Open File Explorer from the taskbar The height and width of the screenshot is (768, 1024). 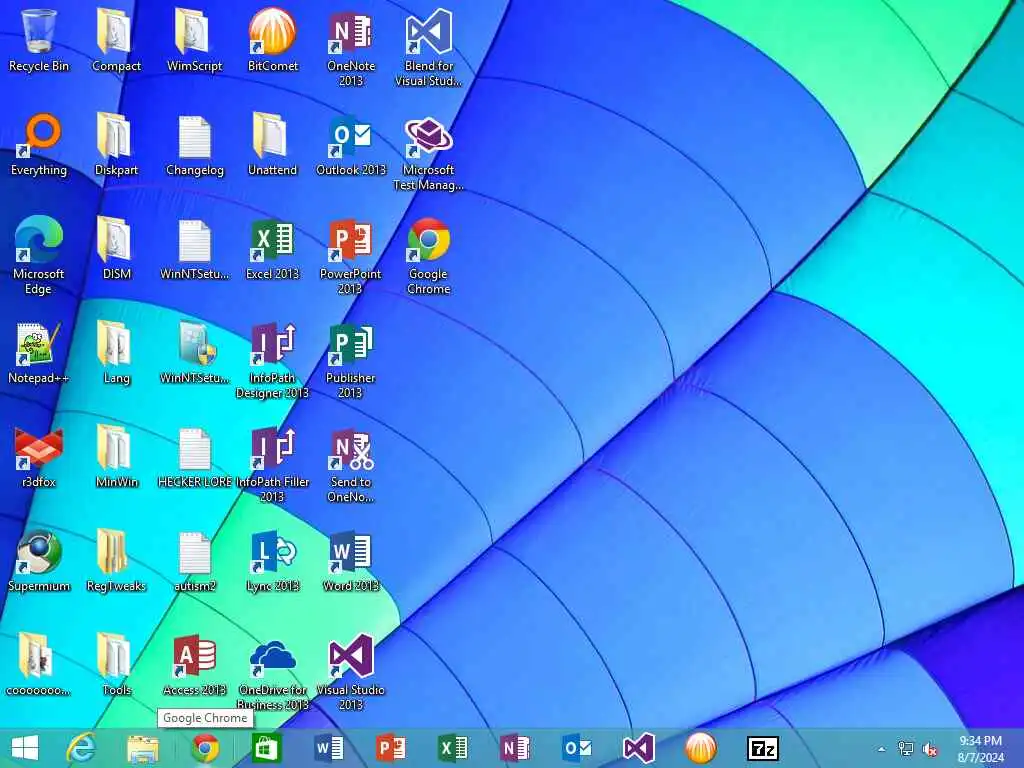click(x=143, y=748)
